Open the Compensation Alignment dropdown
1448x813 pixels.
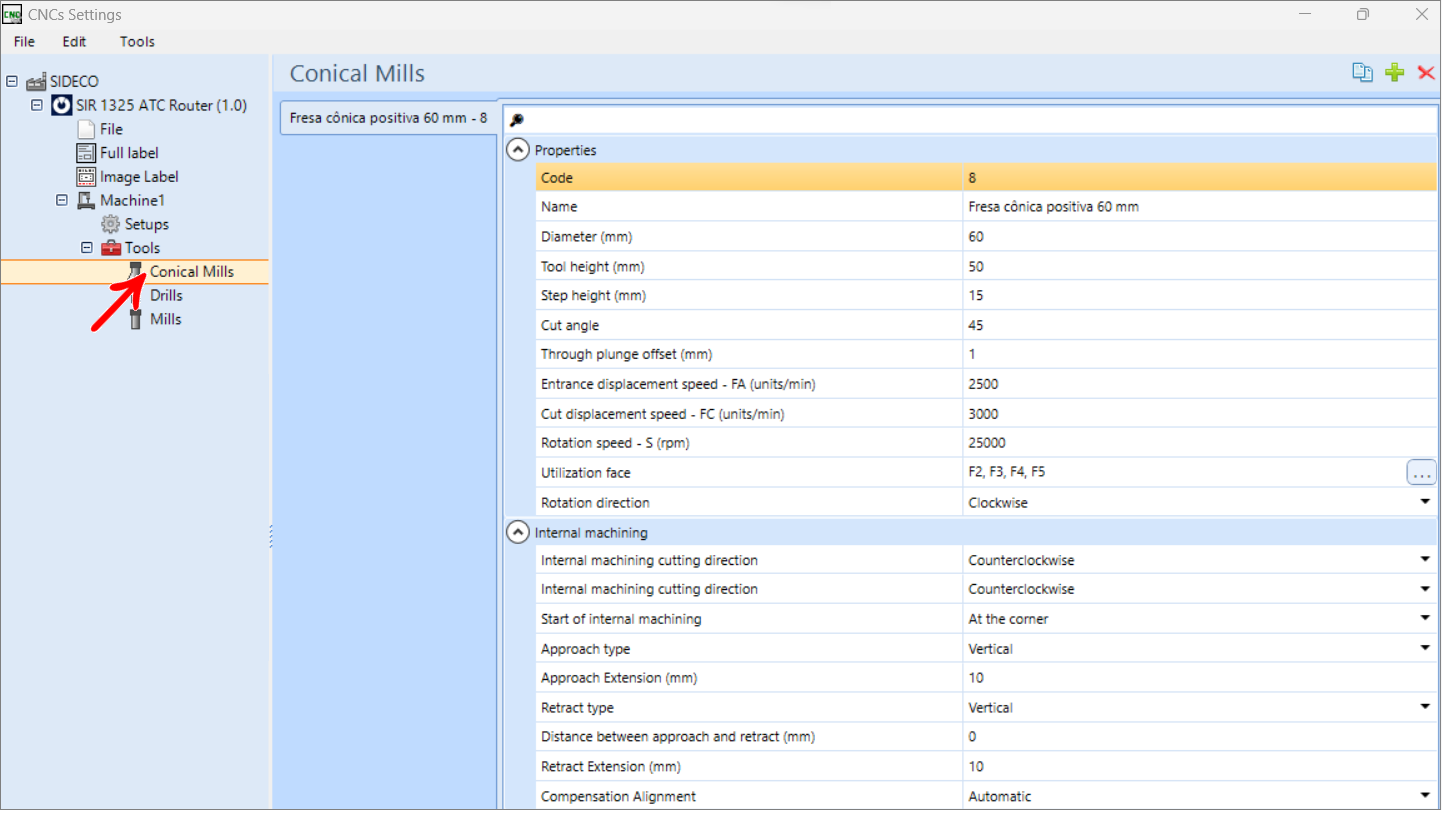(x=1426, y=796)
